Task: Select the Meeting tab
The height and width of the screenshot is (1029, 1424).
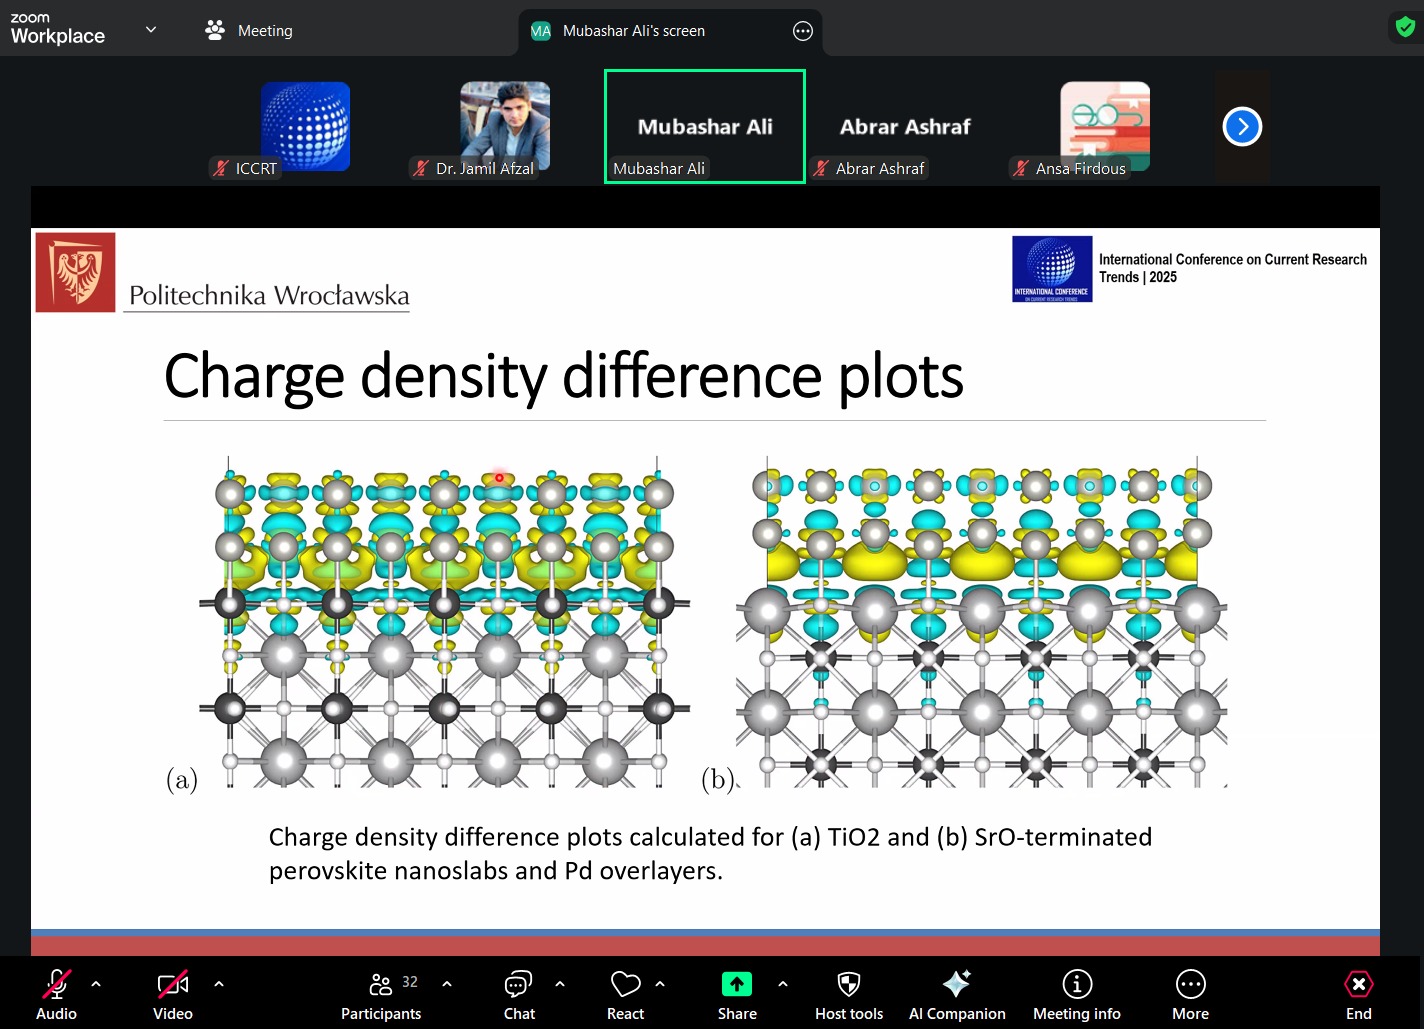Action: [x=249, y=30]
